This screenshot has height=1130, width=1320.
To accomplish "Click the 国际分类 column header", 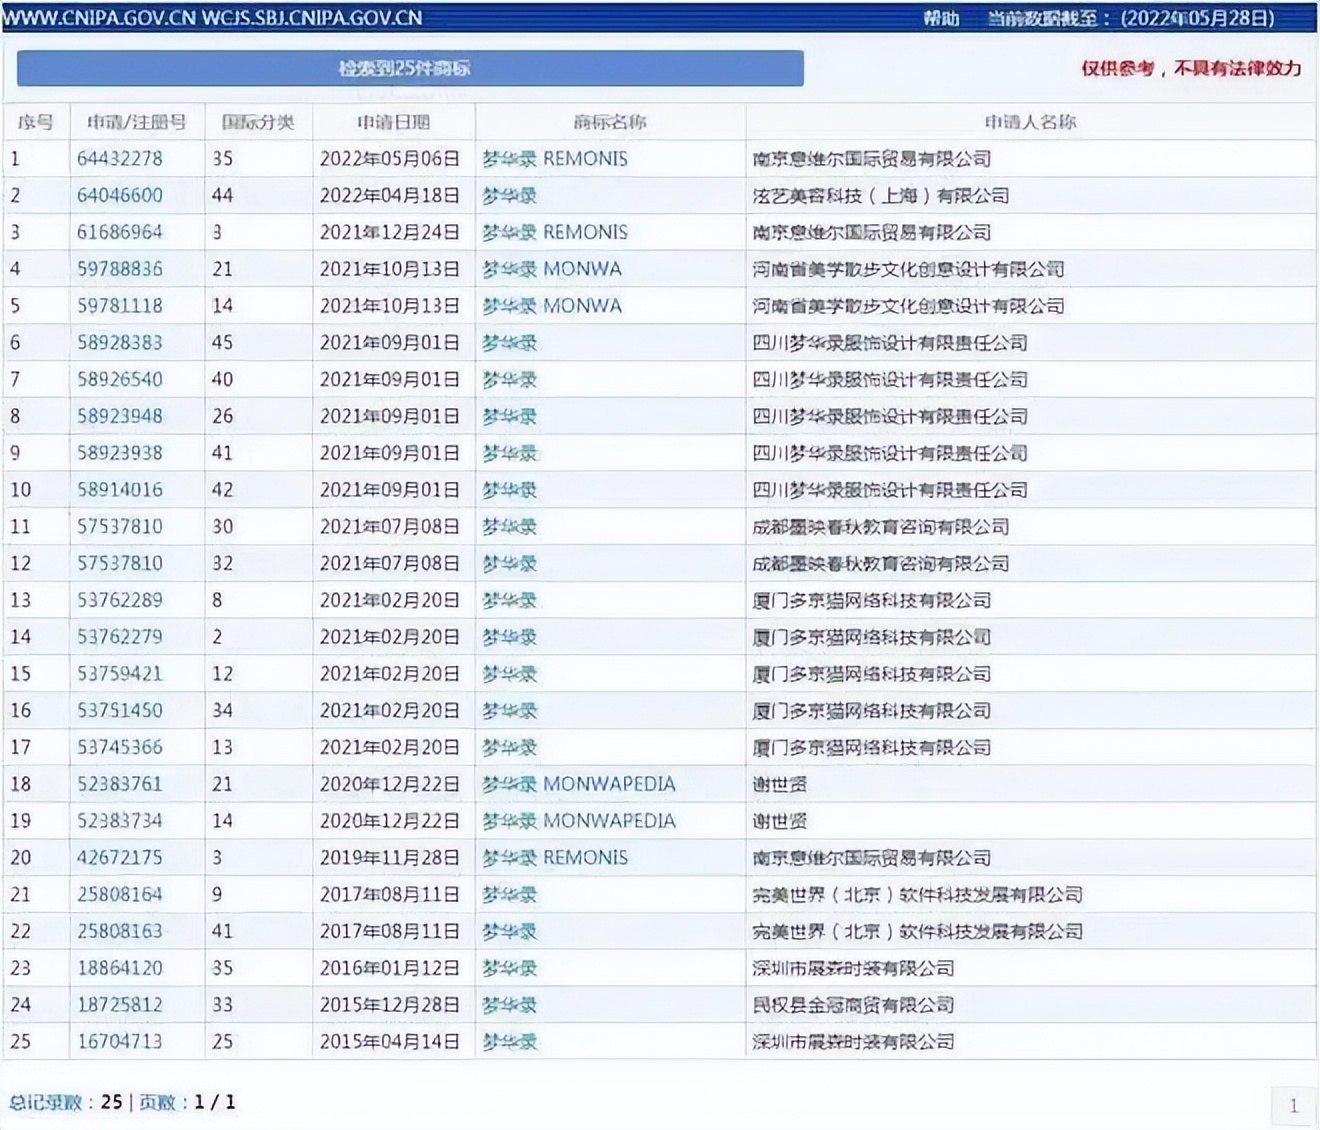I will point(258,122).
